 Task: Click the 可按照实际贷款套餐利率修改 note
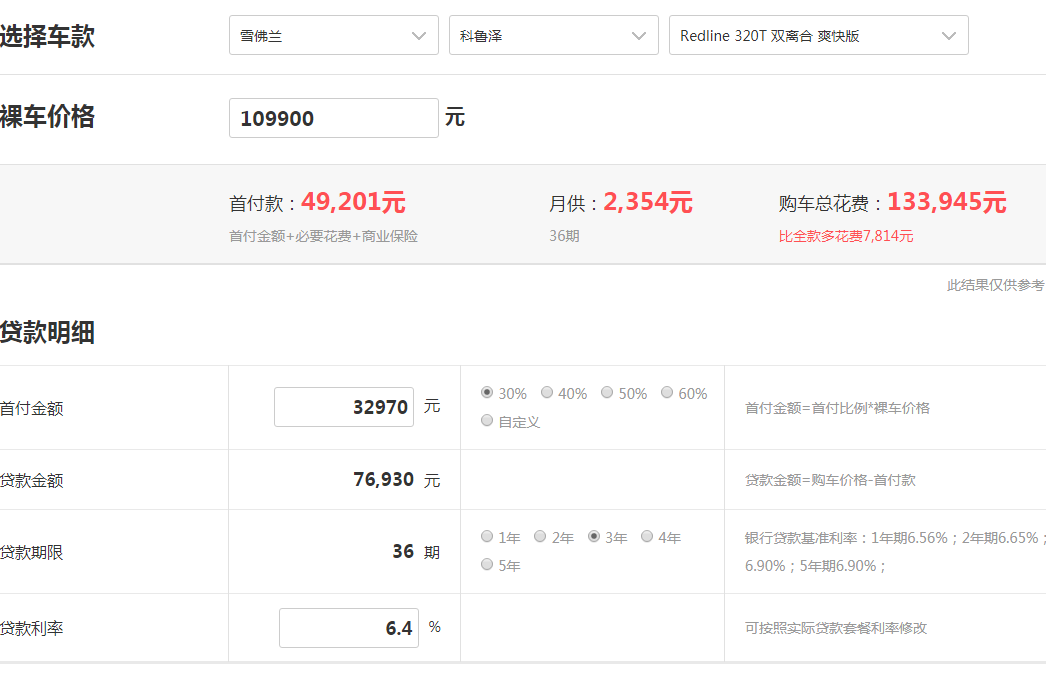tap(836, 628)
